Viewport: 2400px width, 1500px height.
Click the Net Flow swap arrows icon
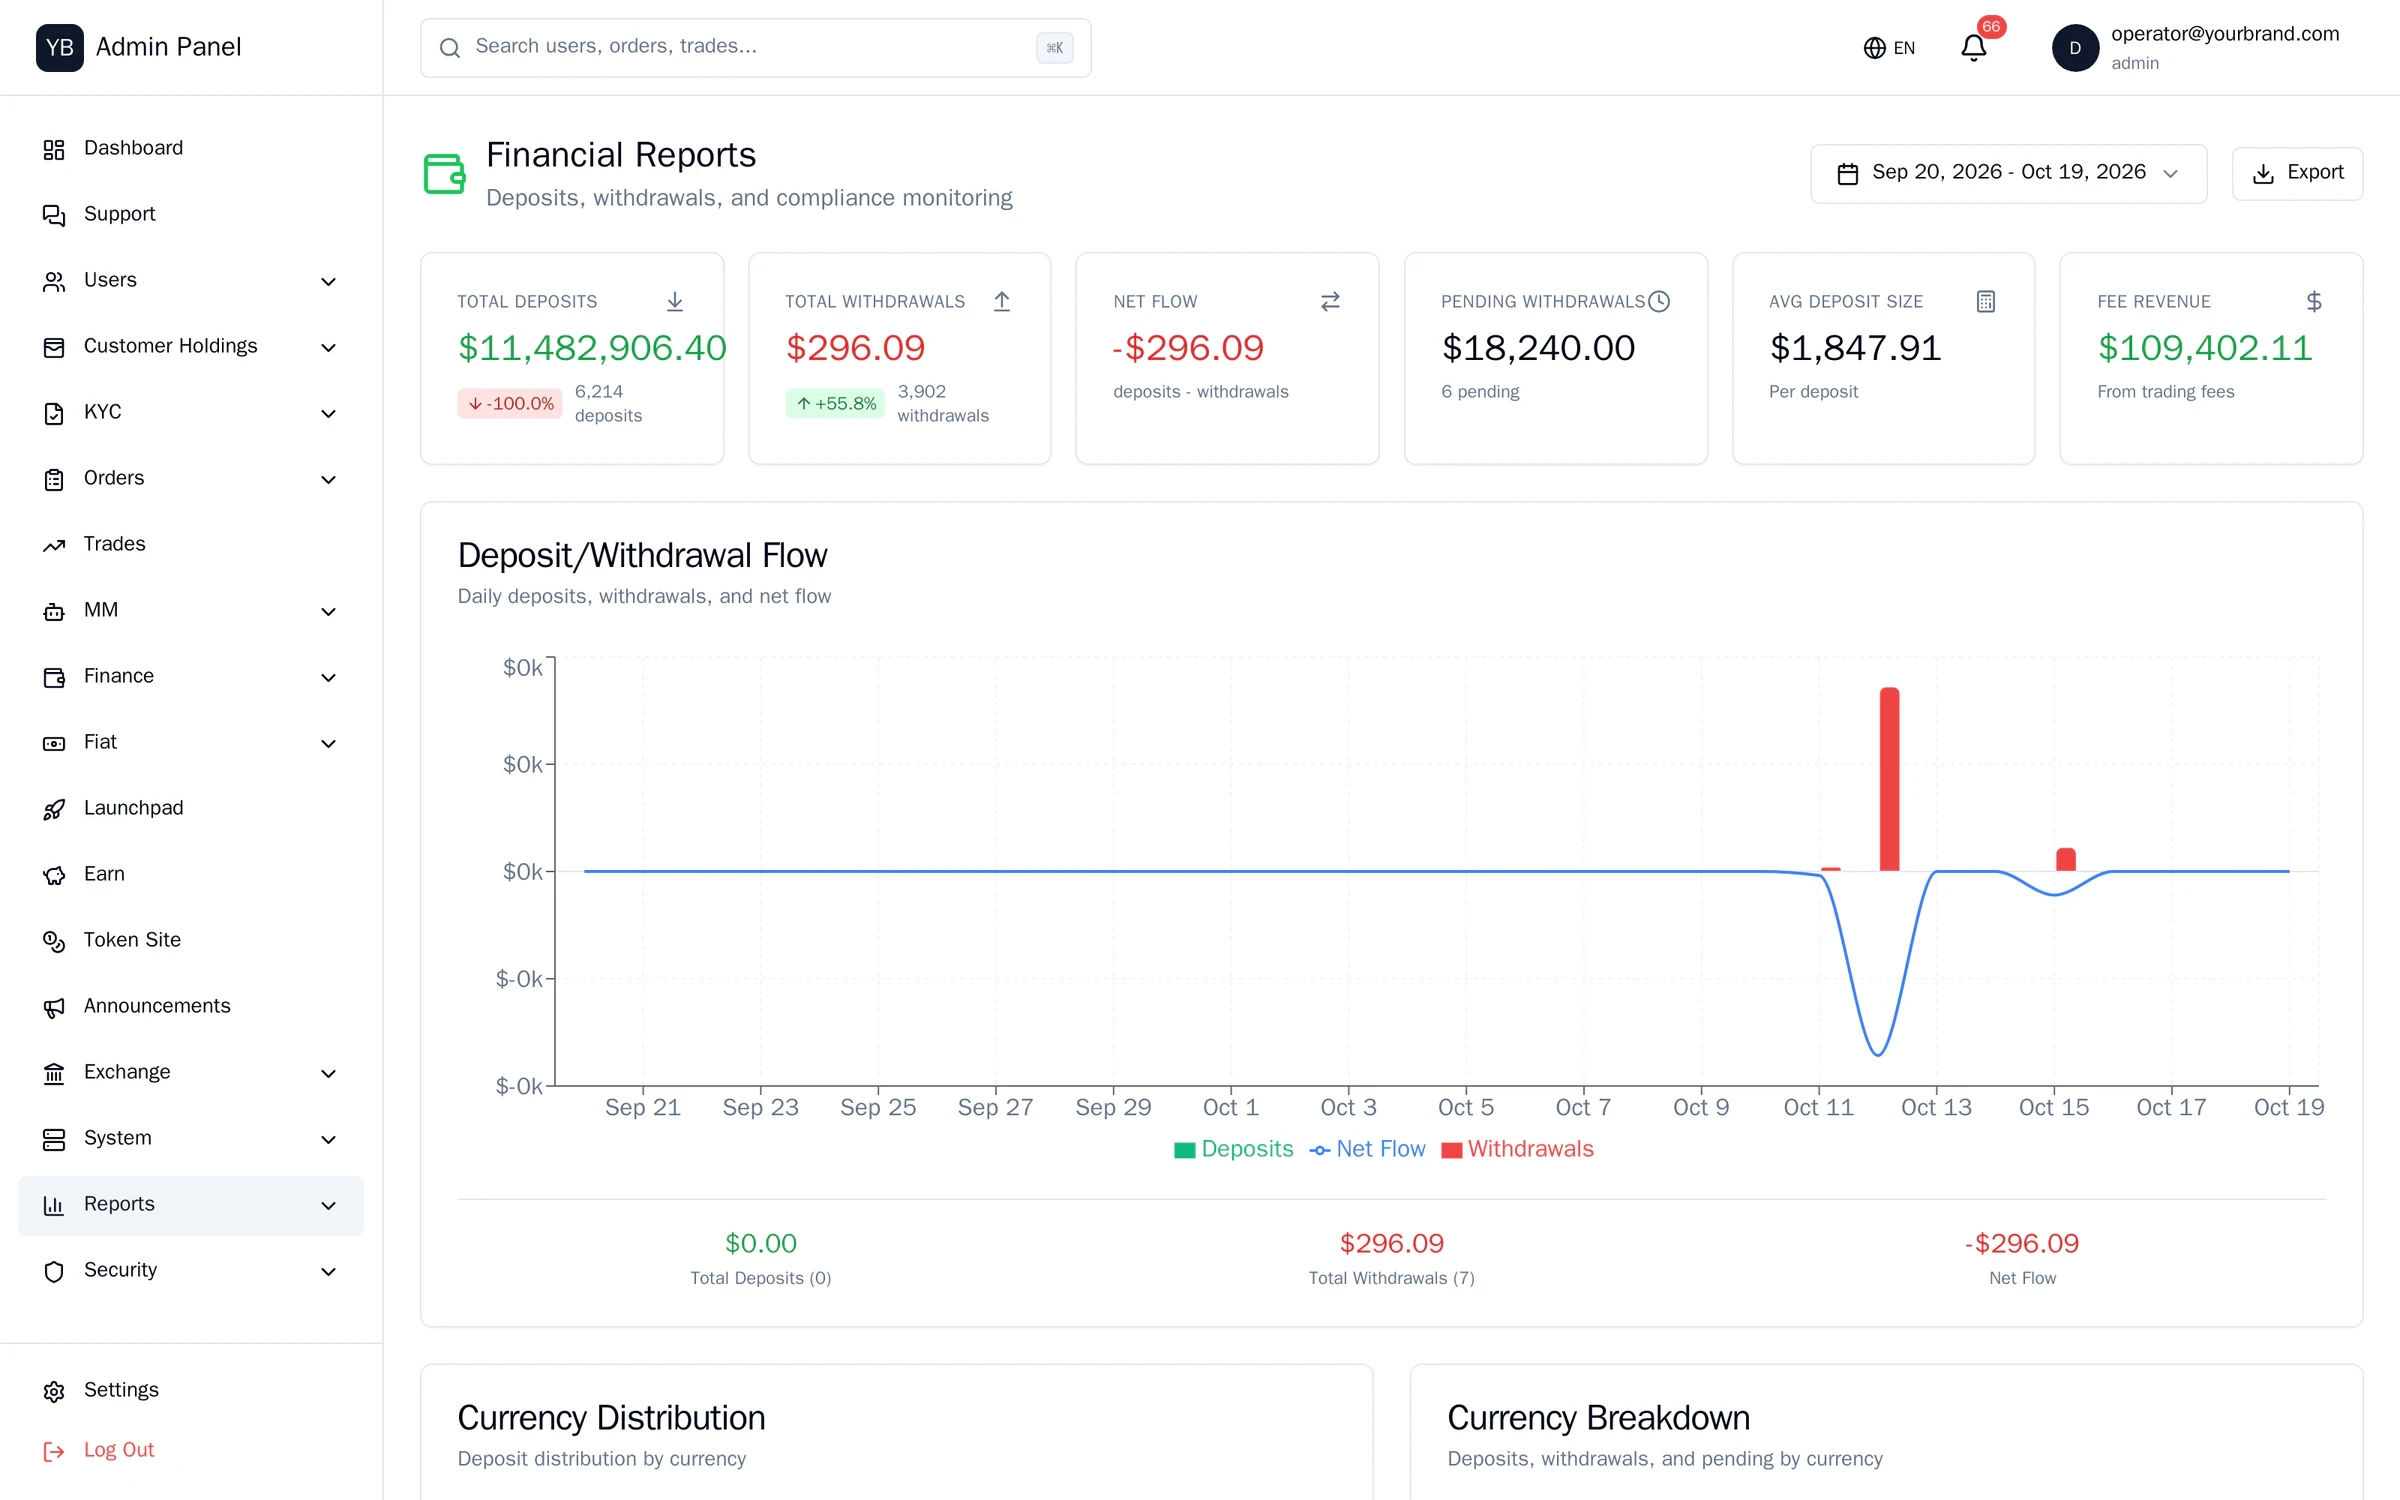1330,301
